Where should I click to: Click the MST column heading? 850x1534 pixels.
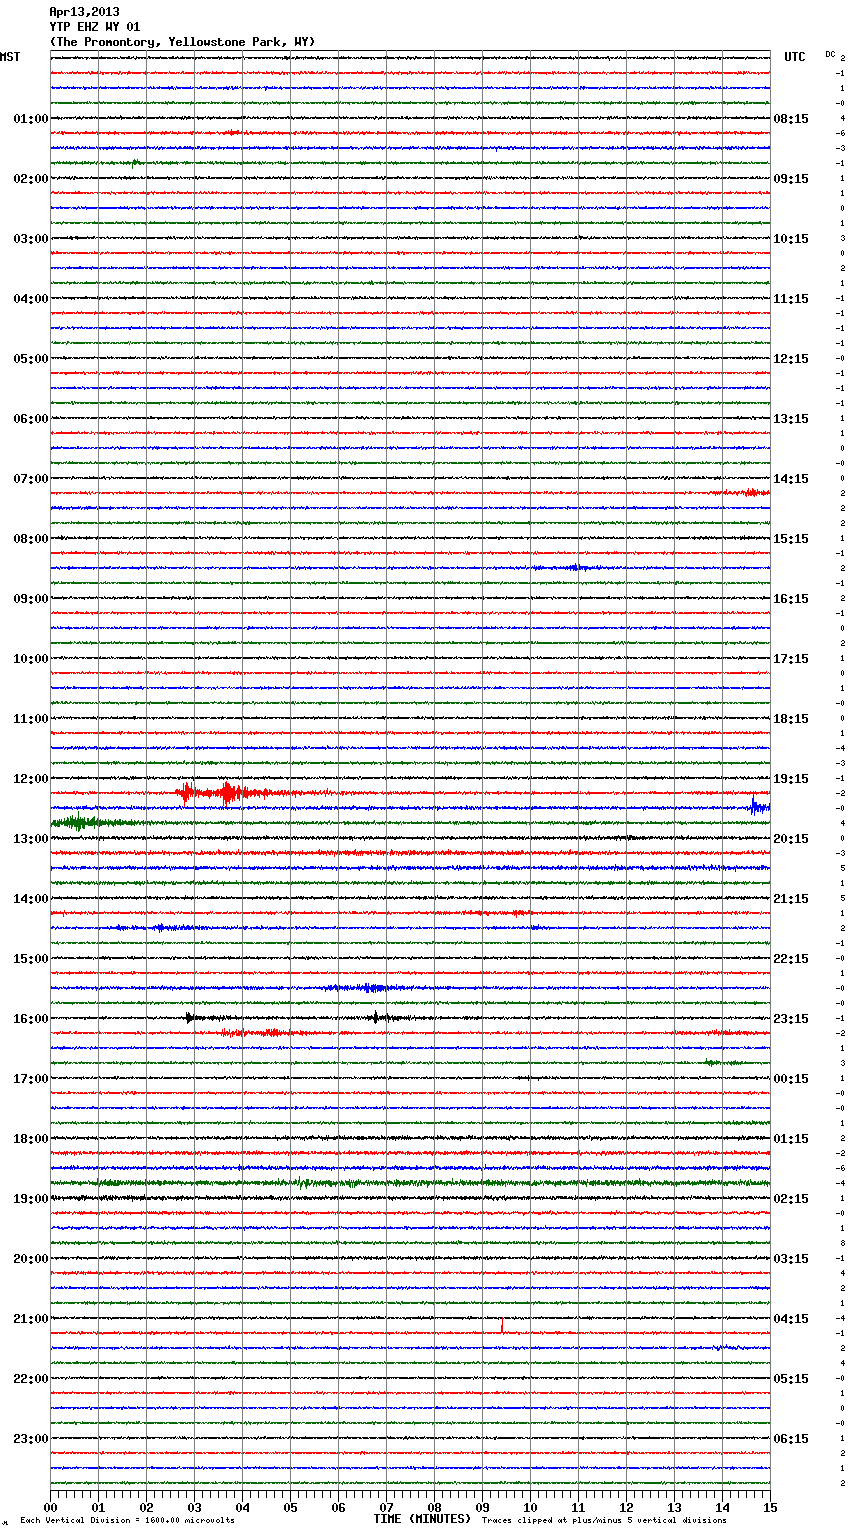[x=10, y=57]
